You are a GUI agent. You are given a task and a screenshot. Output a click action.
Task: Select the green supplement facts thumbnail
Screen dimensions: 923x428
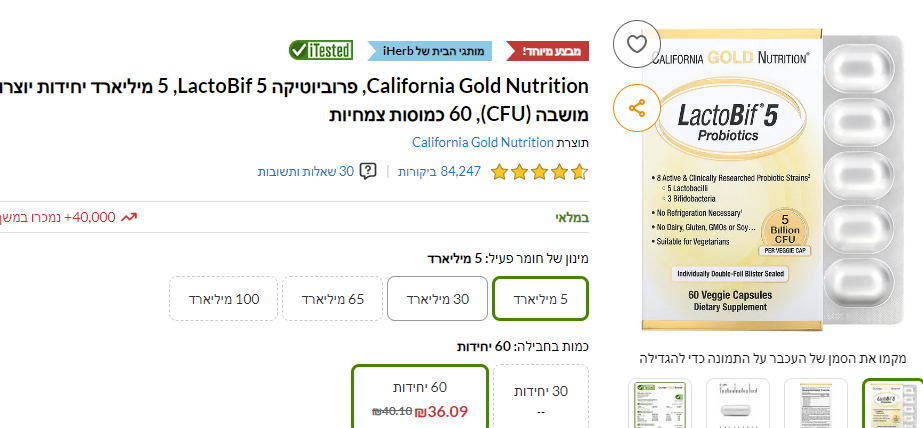click(660, 405)
